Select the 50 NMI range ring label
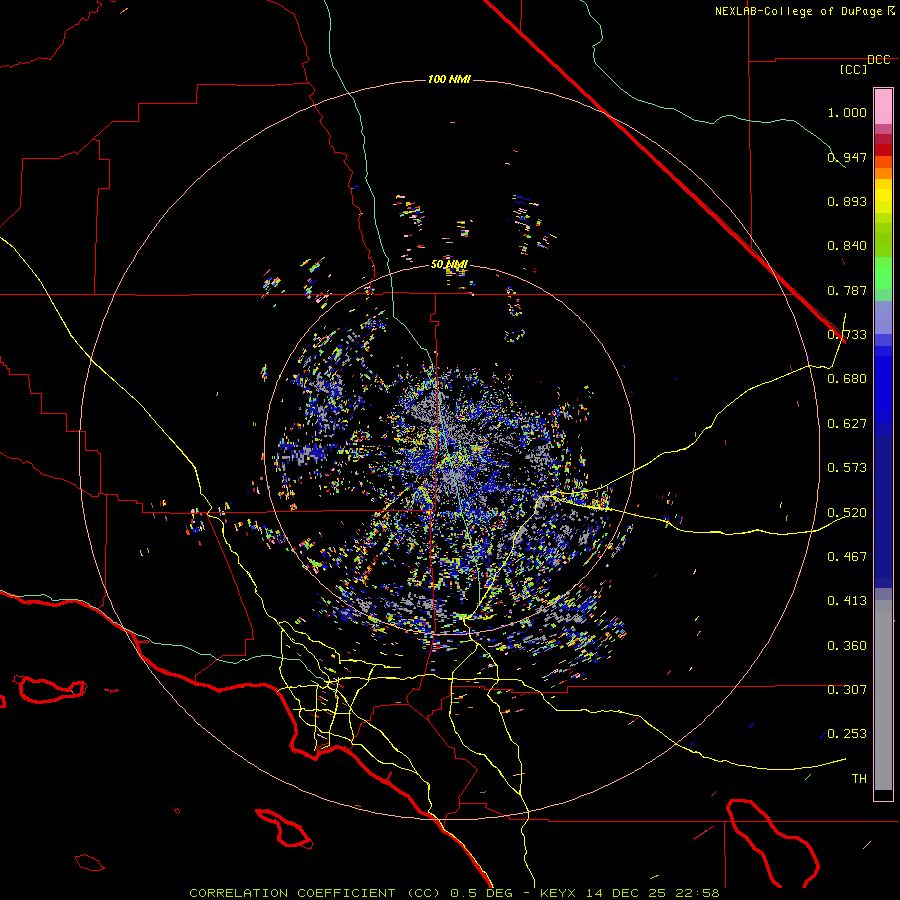Screen dimensions: 900x900 (449, 265)
